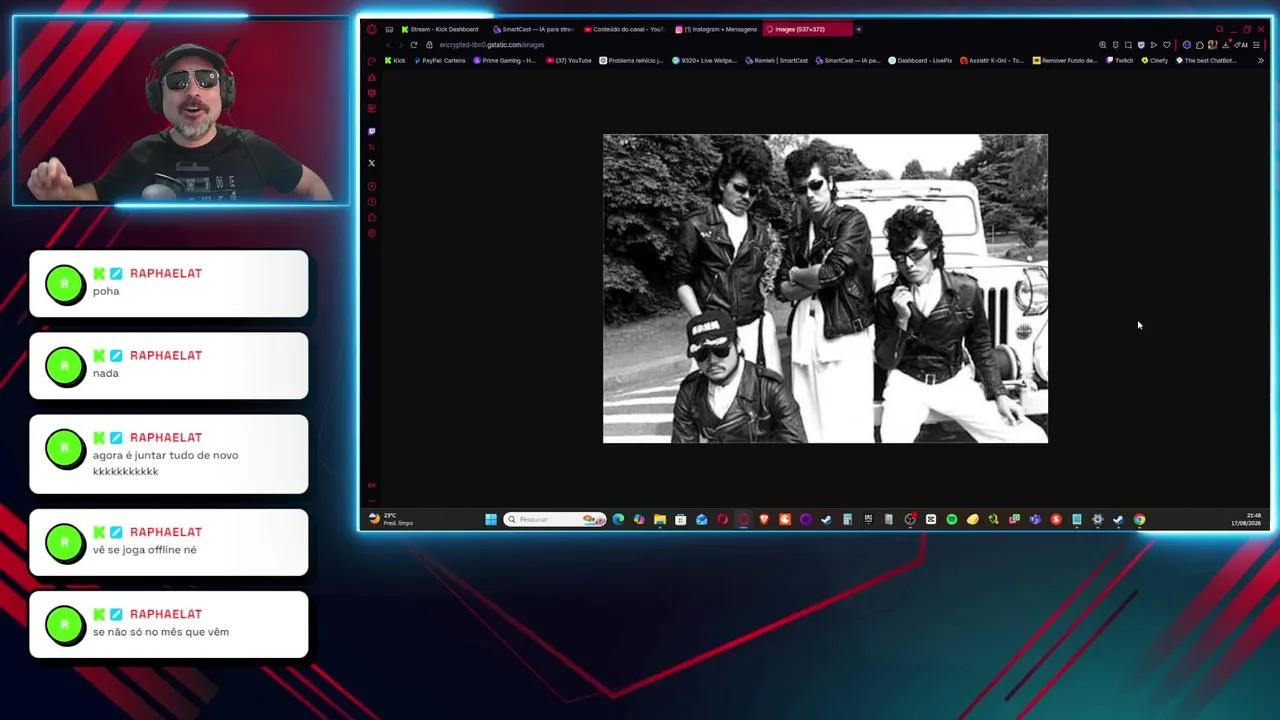This screenshot has width=1280, height=720.
Task: Open the Kick bookmark
Action: pyautogui.click(x=395, y=61)
